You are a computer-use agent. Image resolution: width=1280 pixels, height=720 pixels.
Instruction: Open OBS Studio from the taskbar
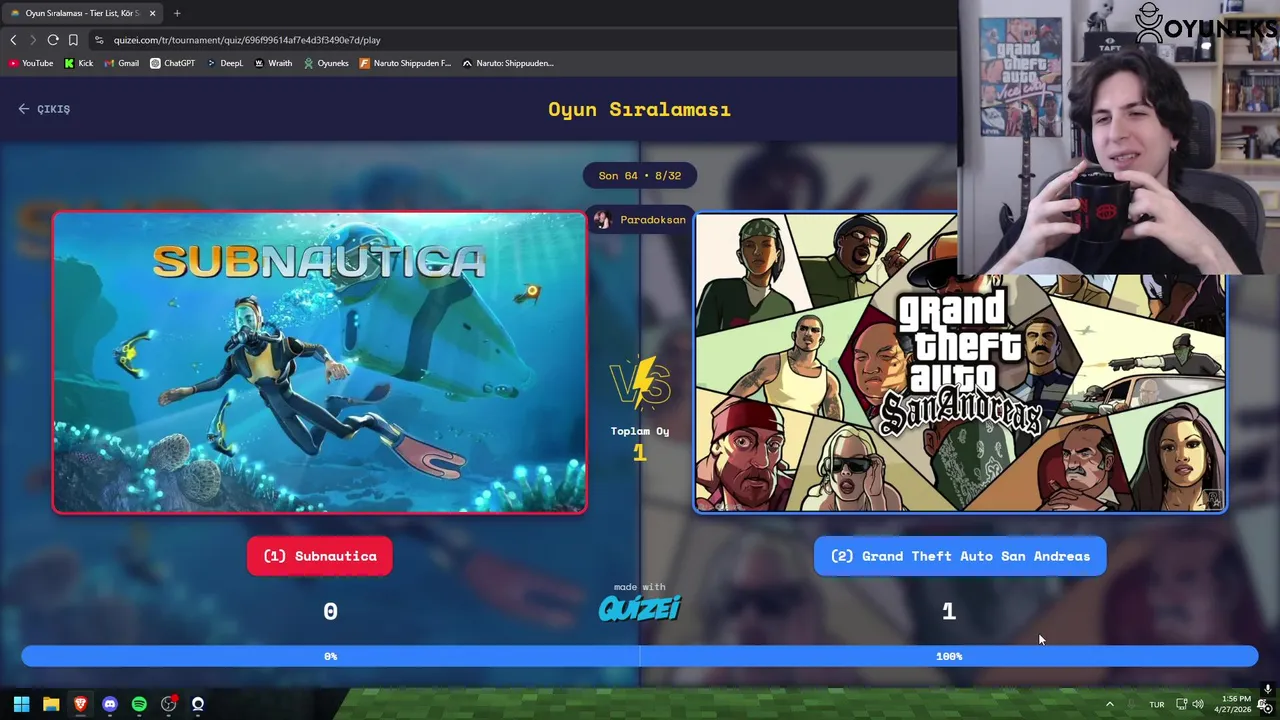click(169, 704)
